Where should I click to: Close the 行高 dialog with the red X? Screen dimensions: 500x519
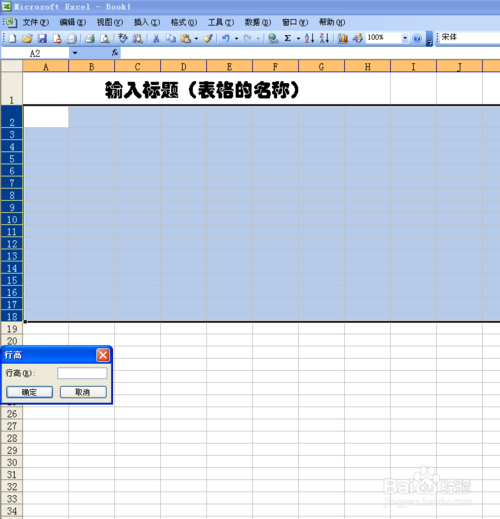(103, 355)
